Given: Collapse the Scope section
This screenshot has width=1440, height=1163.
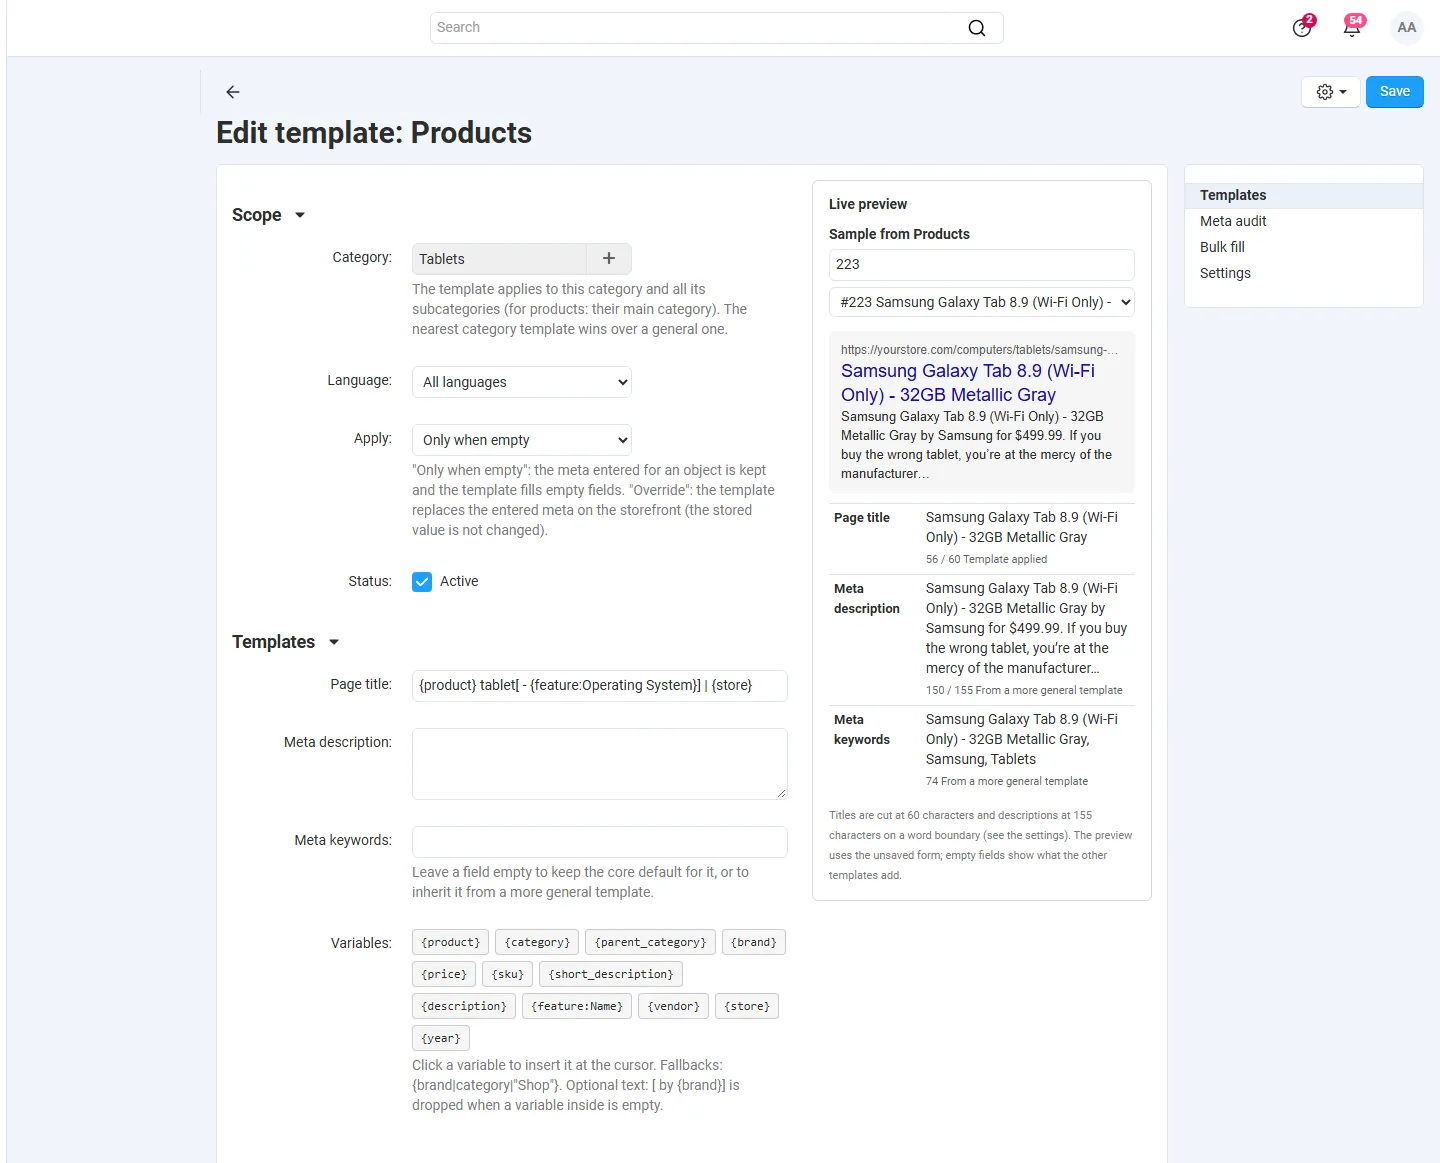Looking at the screenshot, I should [269, 215].
